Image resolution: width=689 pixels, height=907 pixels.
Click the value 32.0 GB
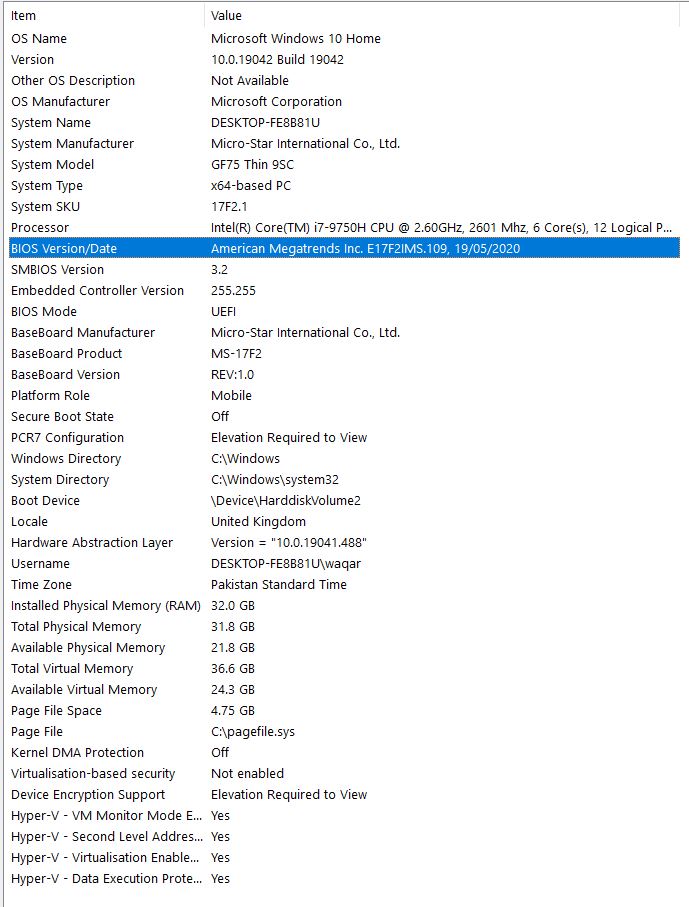pyautogui.click(x=233, y=606)
